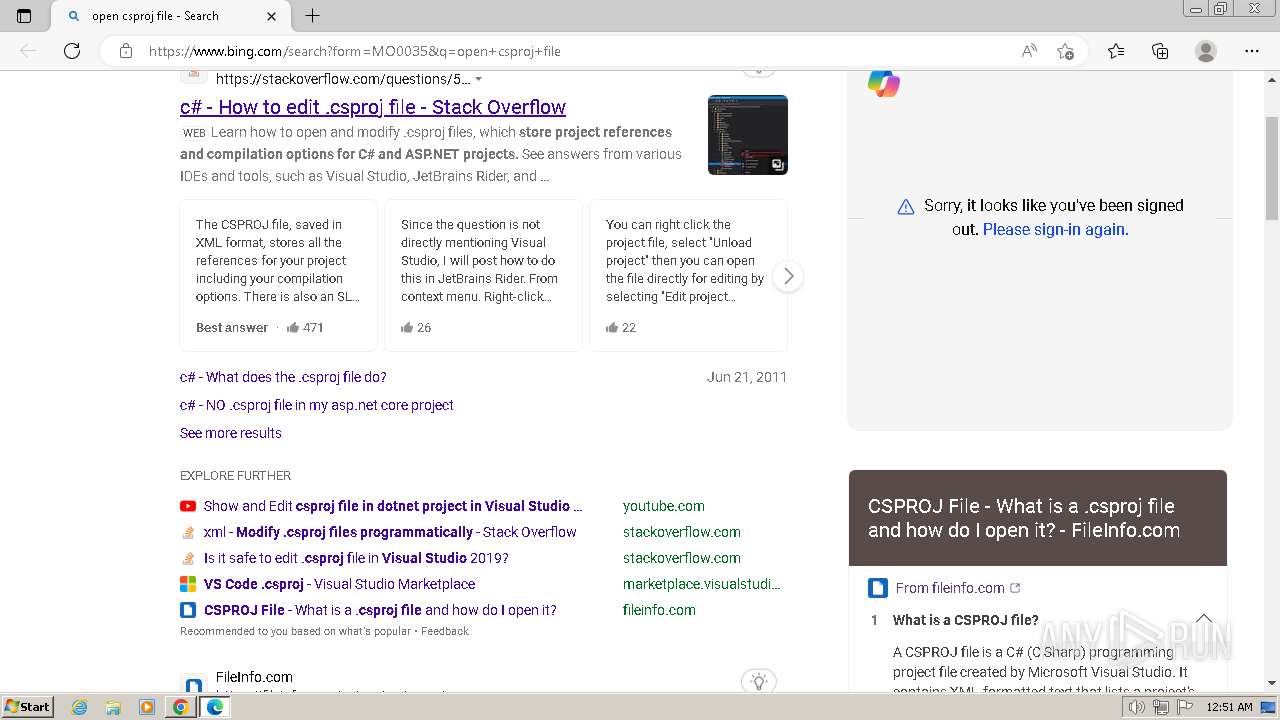This screenshot has height=720, width=1280.
Task: Click the marketplace.visualstudi... domain text
Action: (702, 584)
